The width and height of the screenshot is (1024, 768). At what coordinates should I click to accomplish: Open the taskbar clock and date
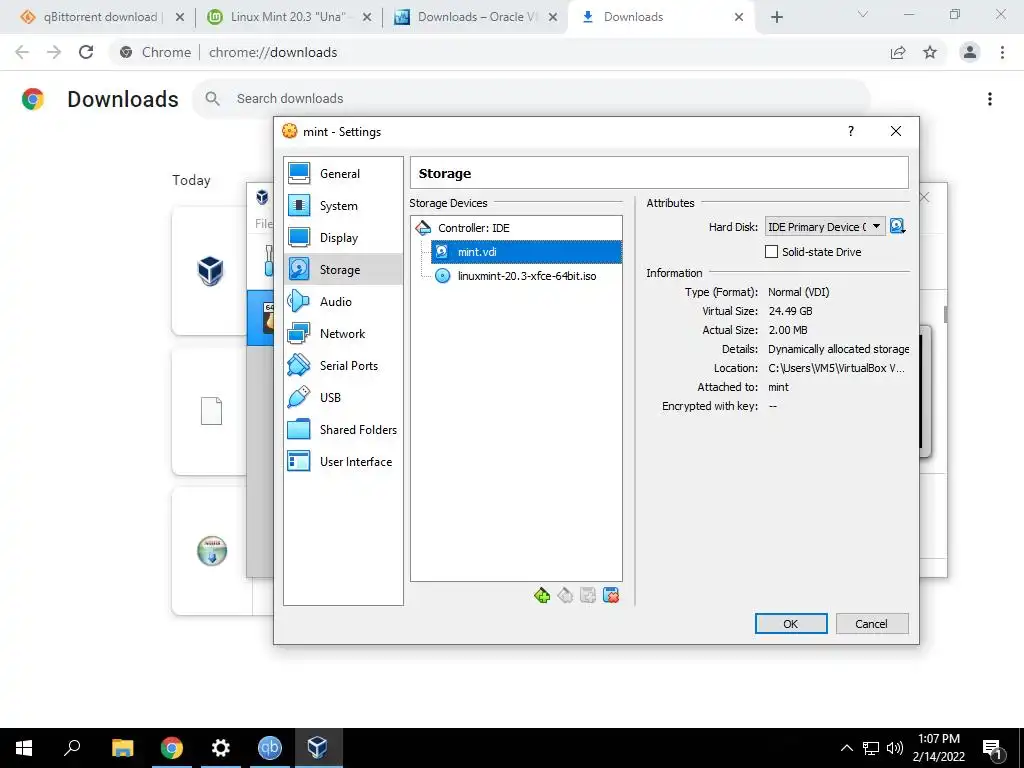point(939,748)
